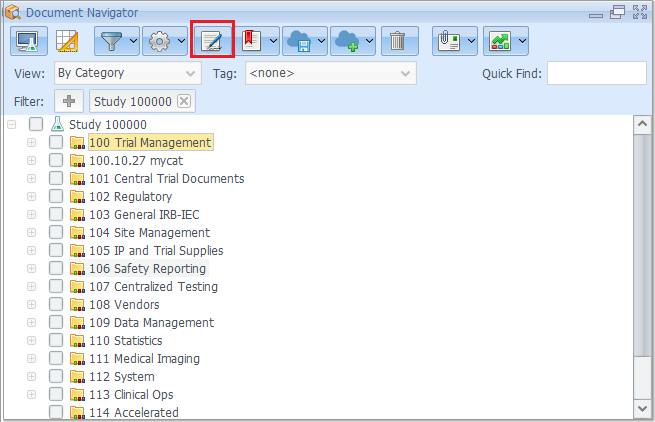Viewport: 655px width, 422px height.
Task: Open the cloud save dropdown arrow
Action: pos(322,41)
